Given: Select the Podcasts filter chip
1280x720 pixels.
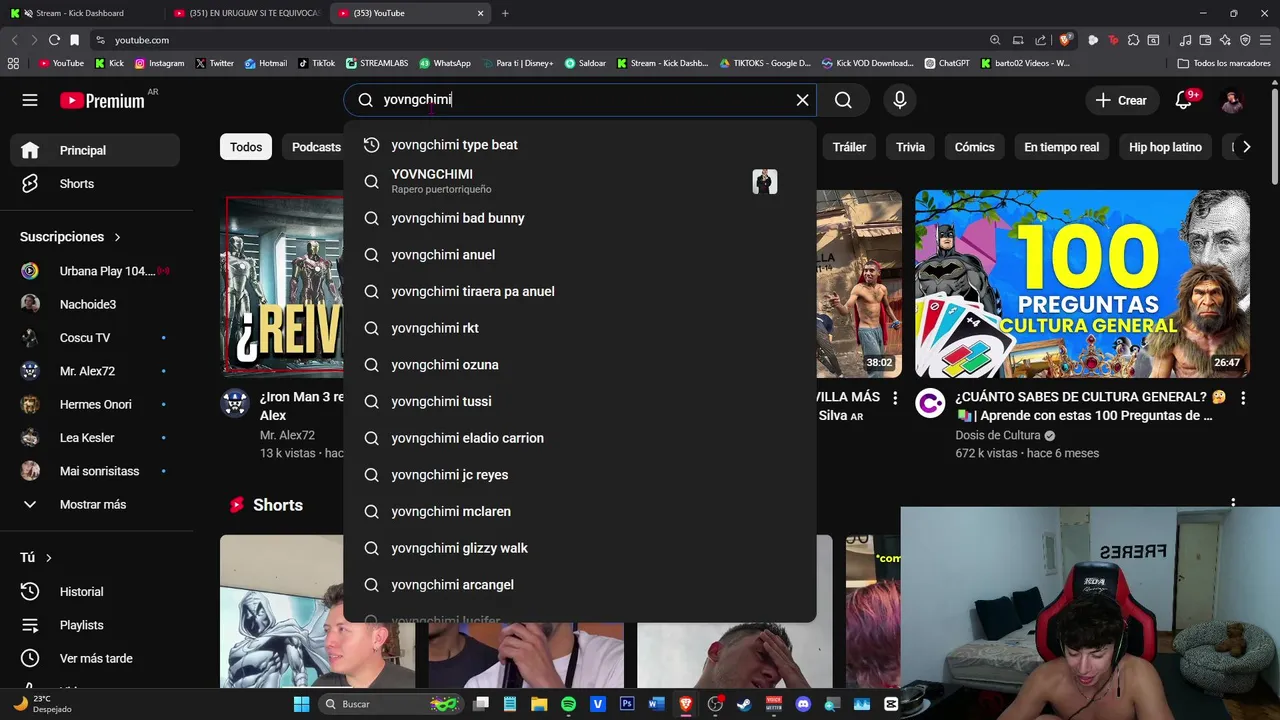Looking at the screenshot, I should click(316, 147).
